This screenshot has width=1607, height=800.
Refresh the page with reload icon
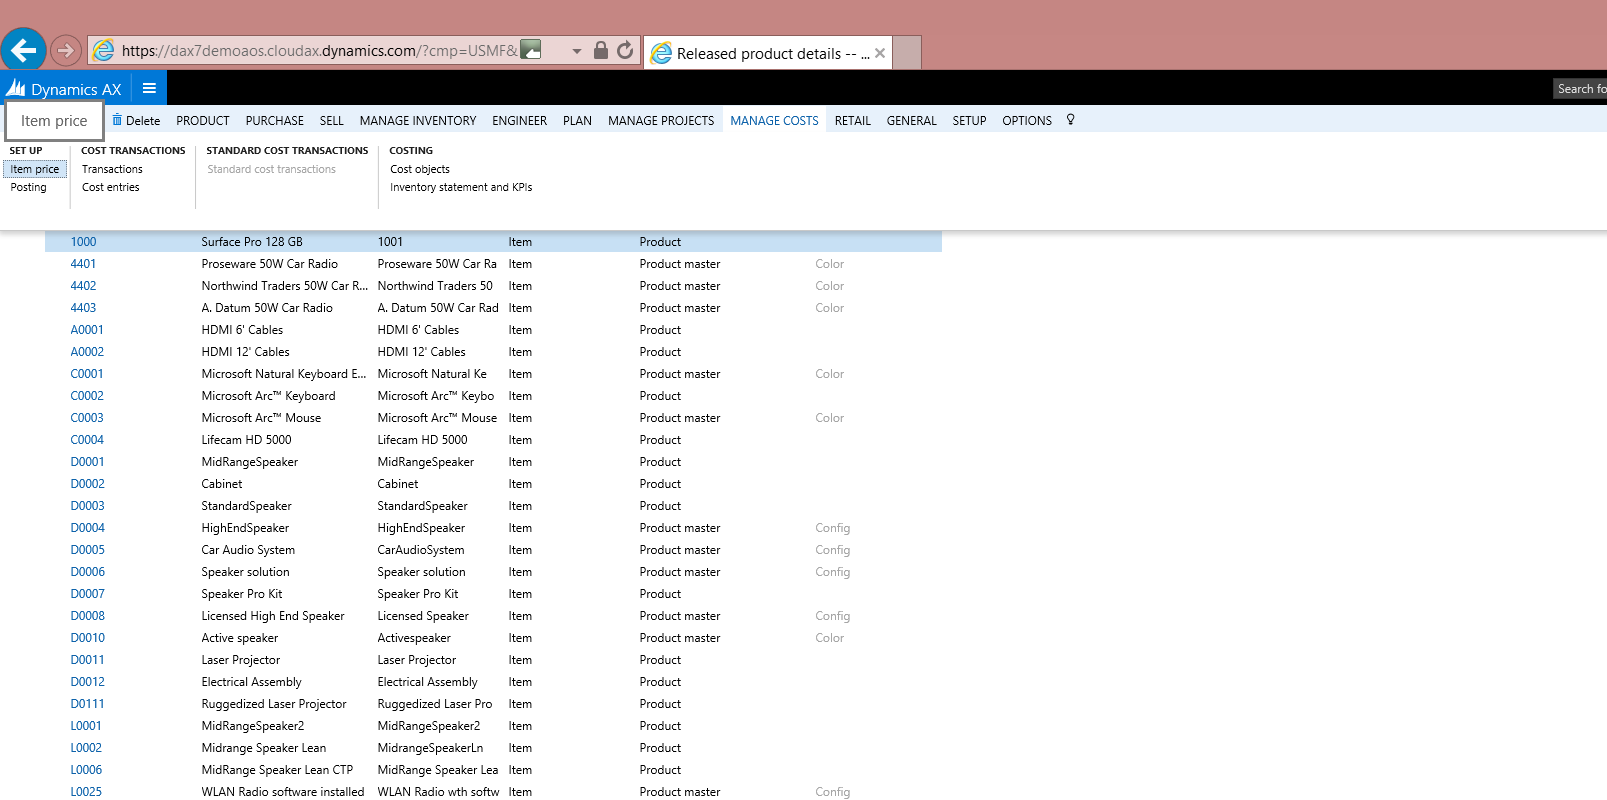pos(625,50)
